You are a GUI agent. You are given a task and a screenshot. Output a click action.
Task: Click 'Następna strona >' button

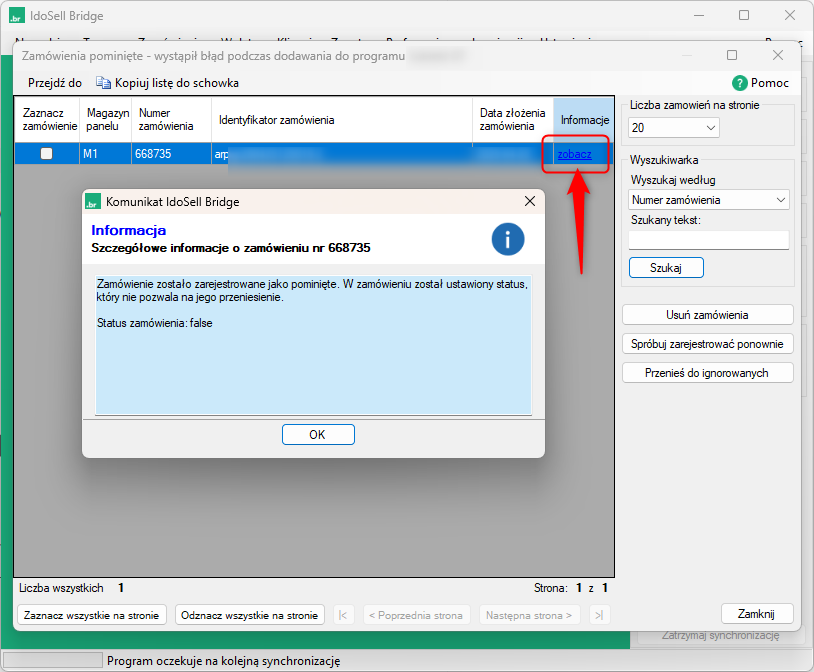(529, 615)
